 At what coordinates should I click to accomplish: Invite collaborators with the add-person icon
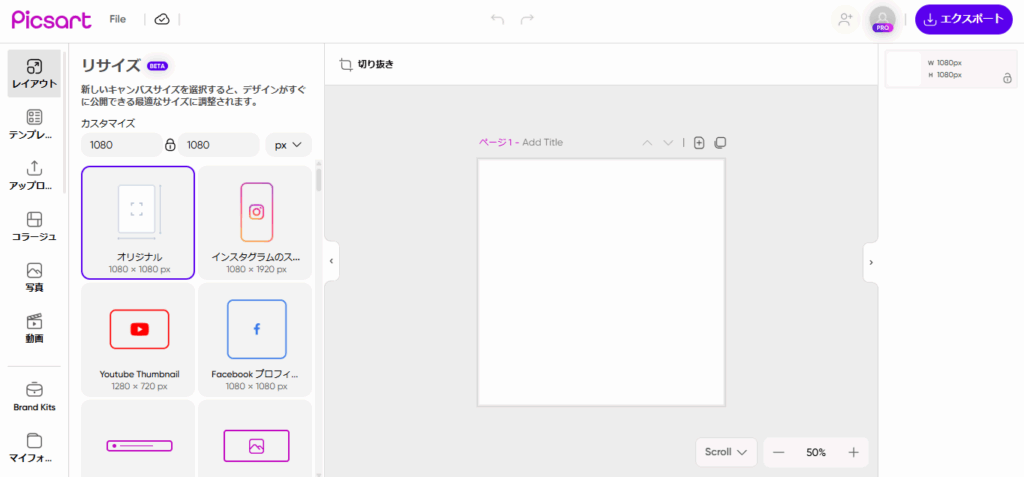pos(845,20)
